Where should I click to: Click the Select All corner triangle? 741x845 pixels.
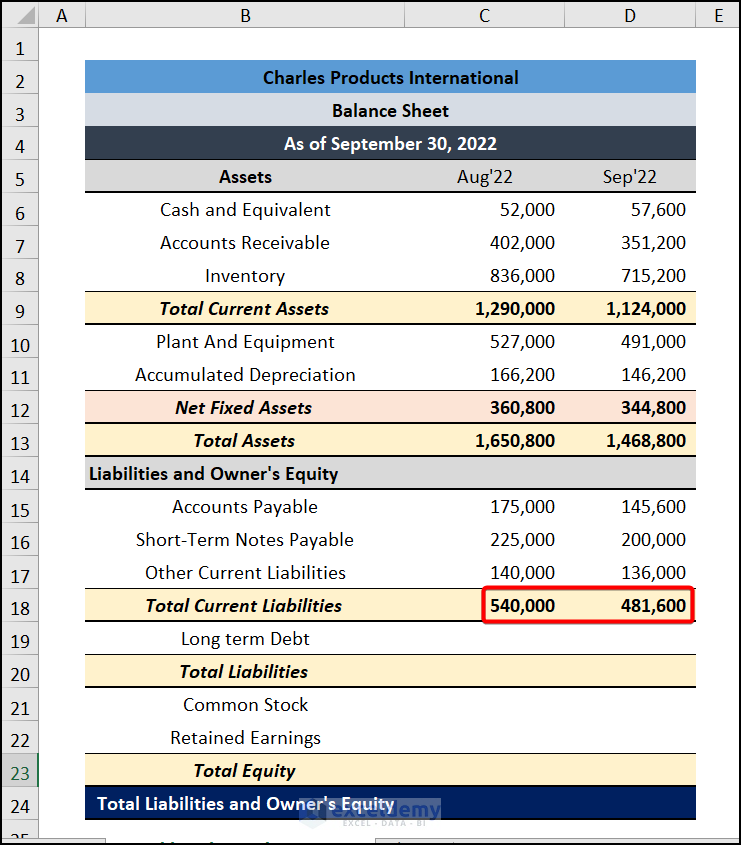(x=20, y=15)
